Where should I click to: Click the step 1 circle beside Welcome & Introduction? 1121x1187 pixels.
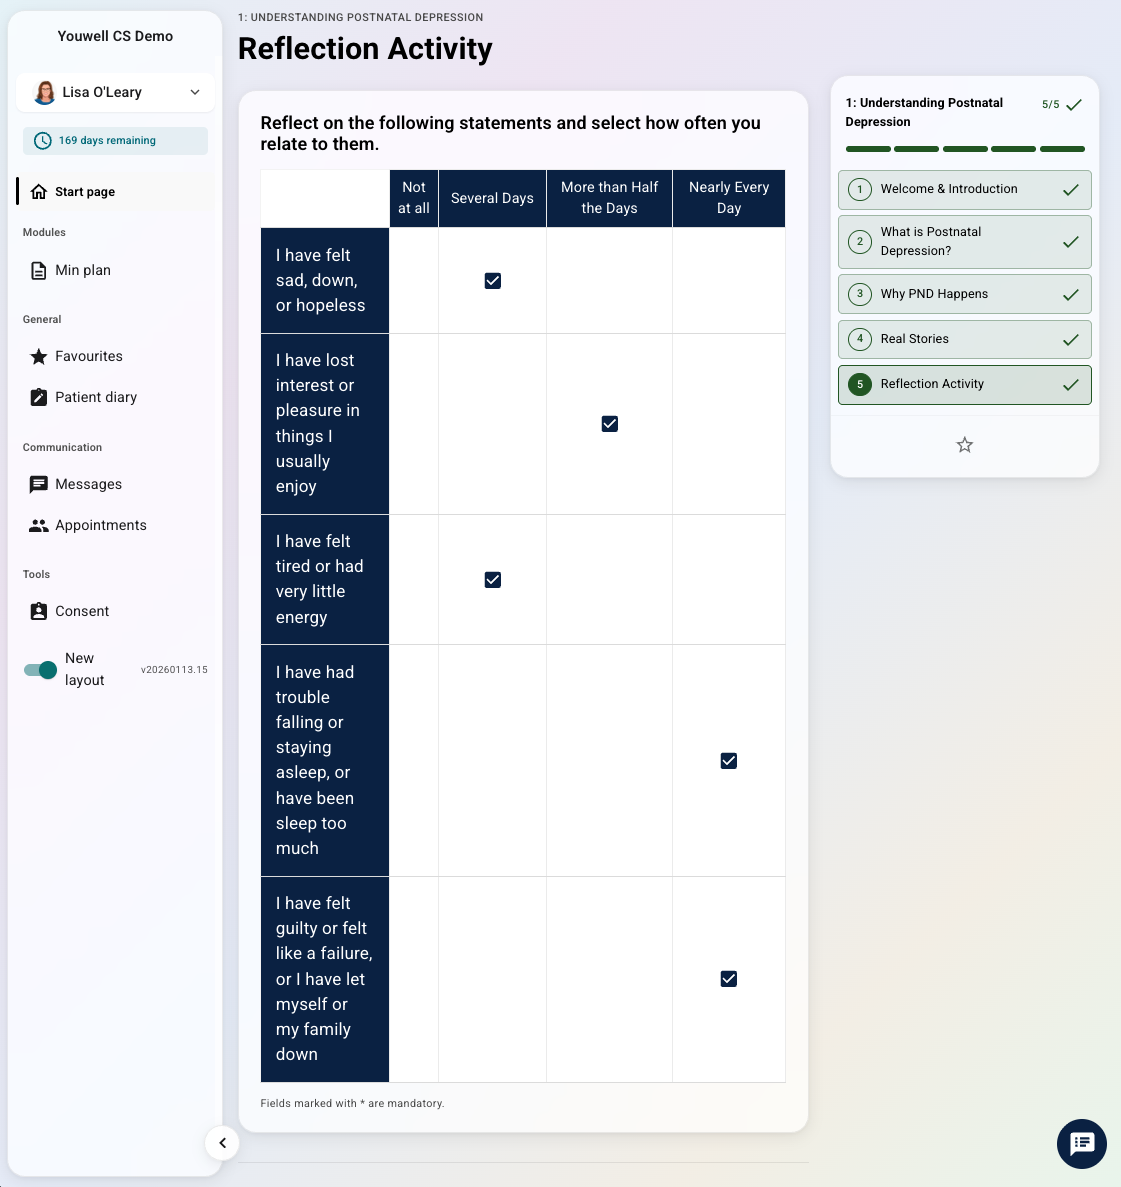pyautogui.click(x=860, y=189)
